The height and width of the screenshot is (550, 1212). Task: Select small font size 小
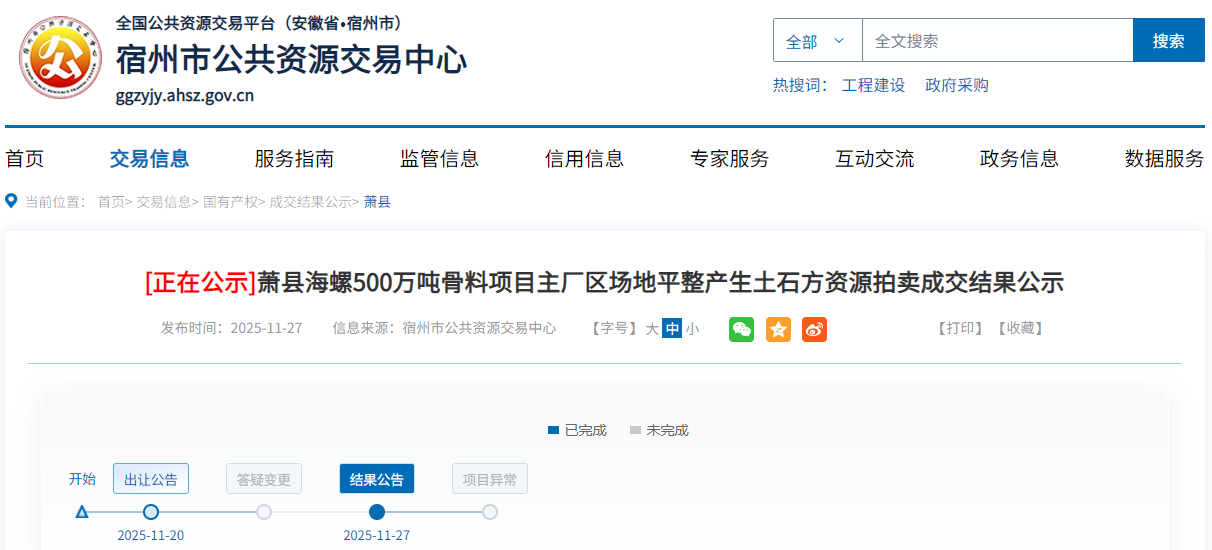point(692,328)
